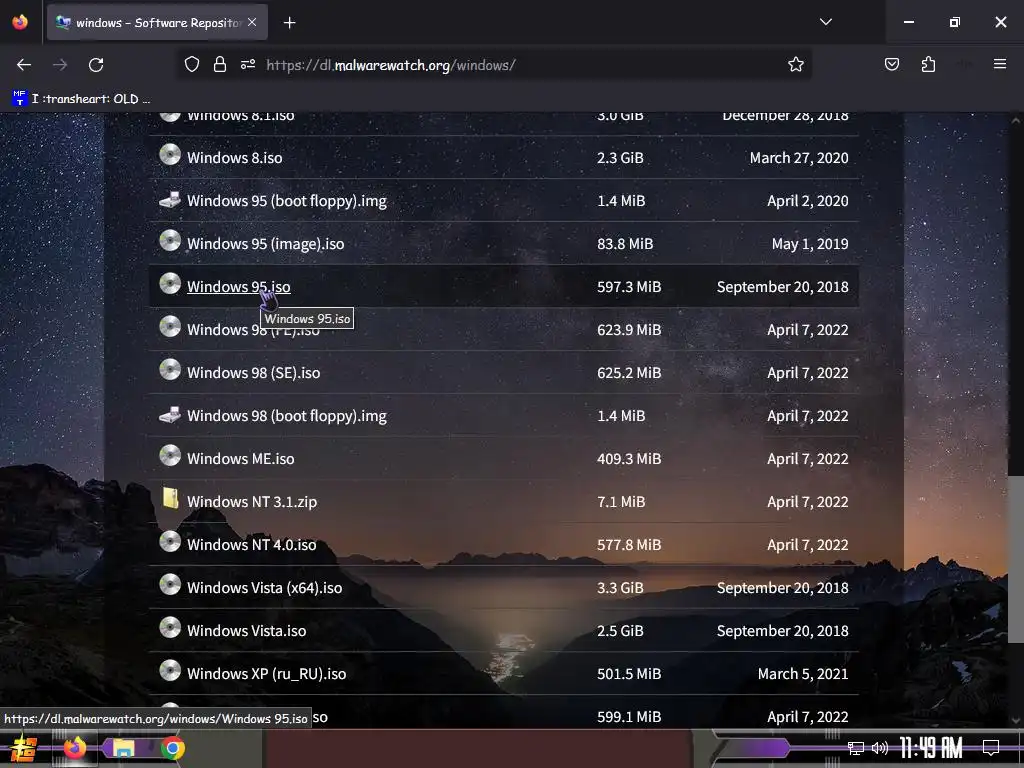Click the March 27, 2020 date
Image resolution: width=1024 pixels, height=768 pixels.
point(799,158)
